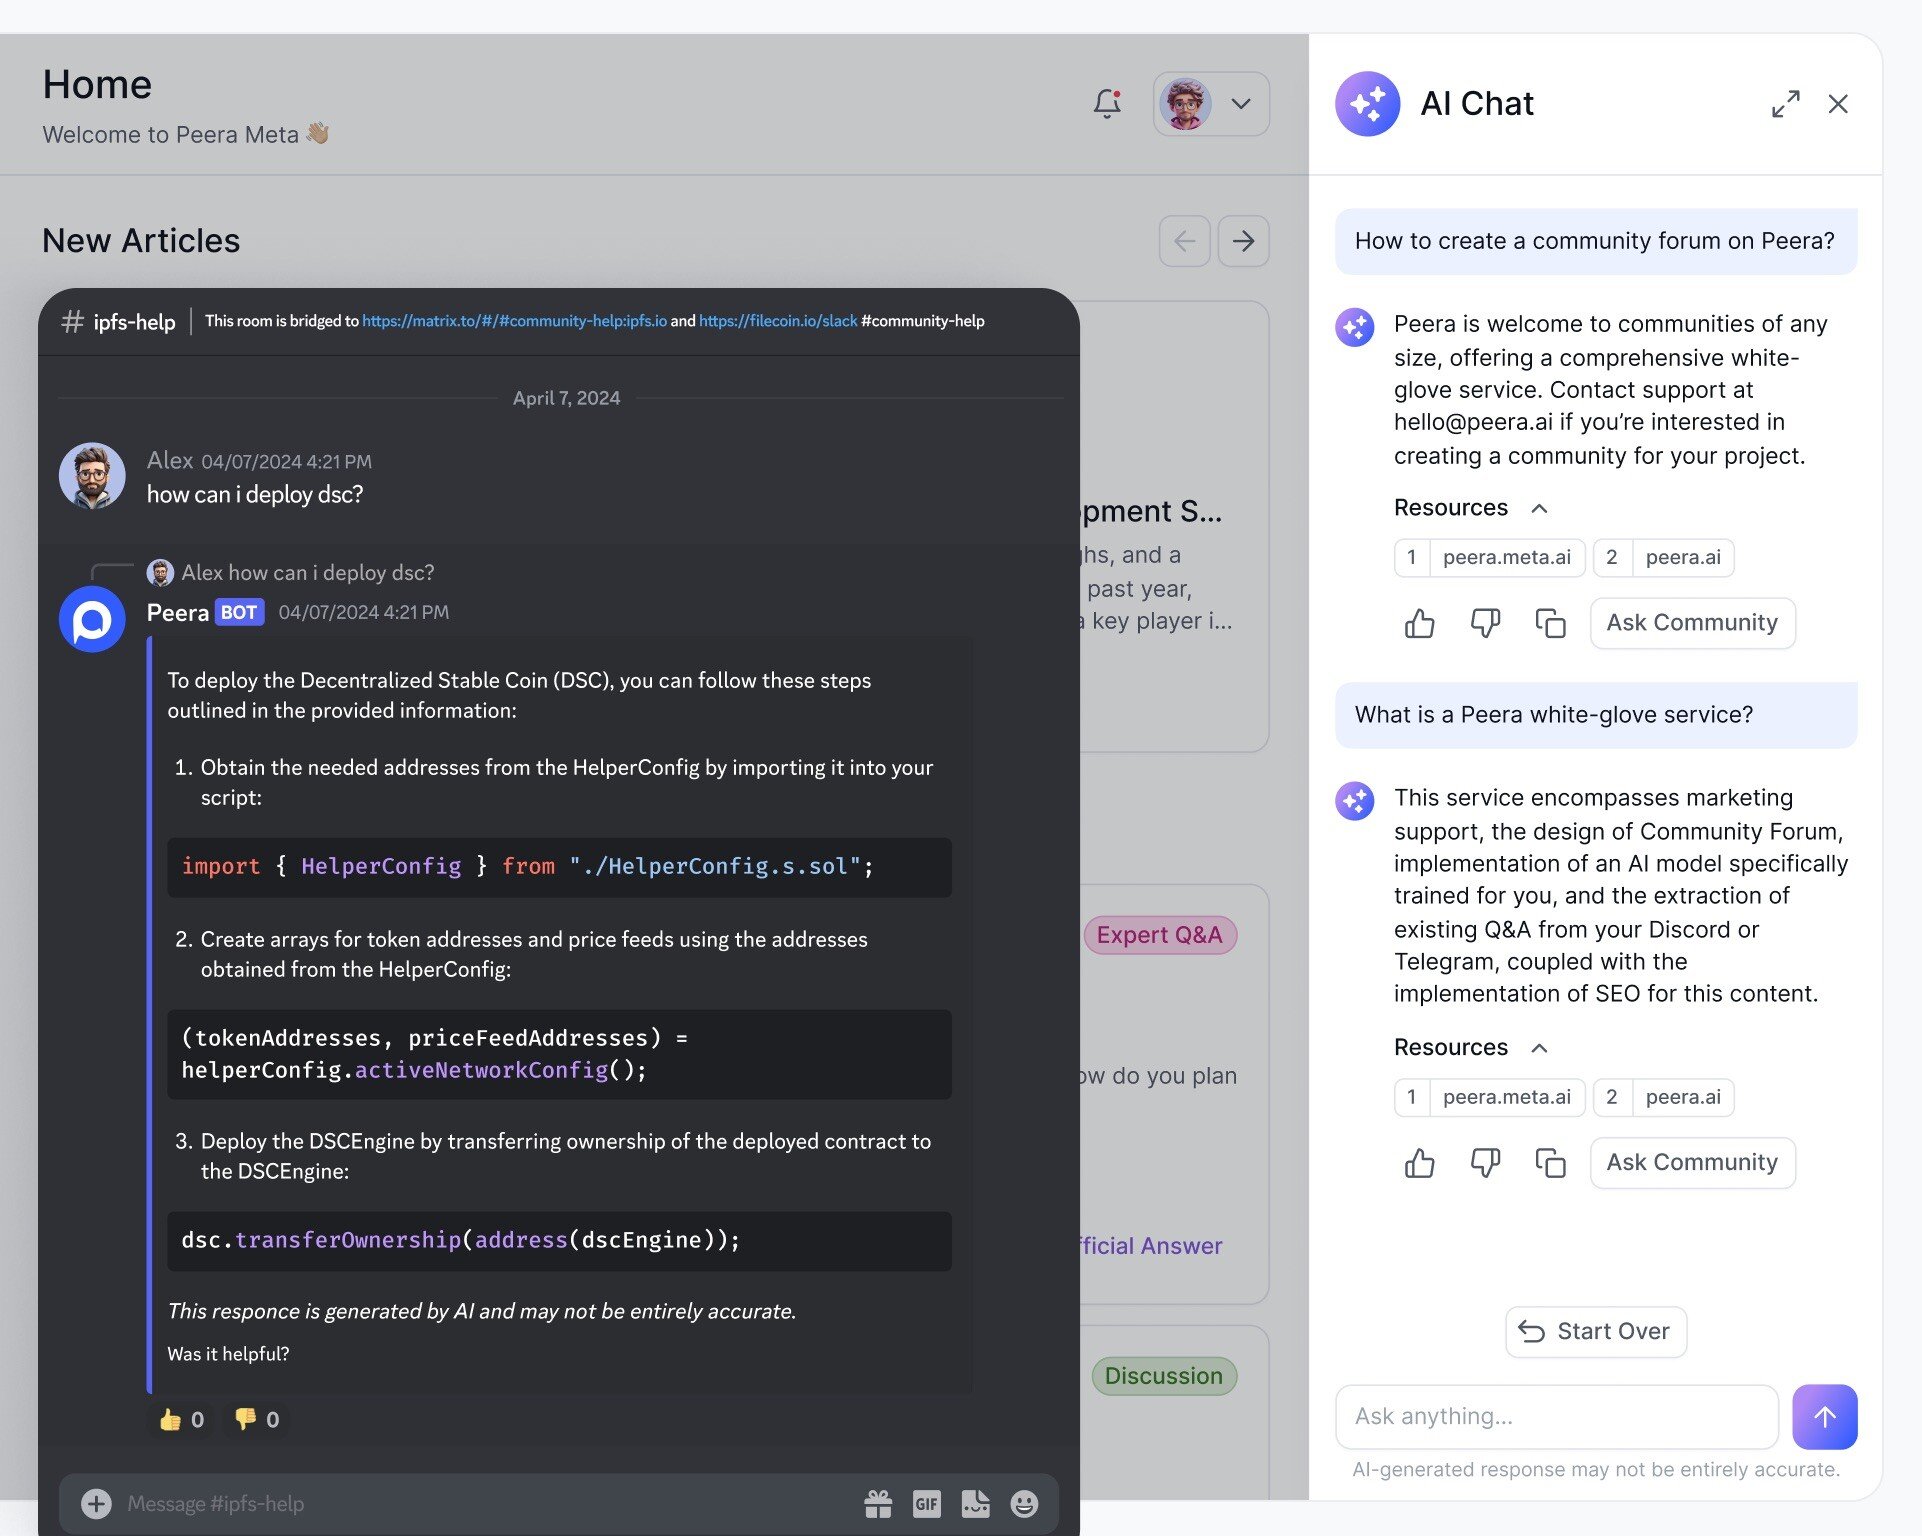Select the ipfs-help channel tab
Viewport: 1922px width, 1536px height.
pyautogui.click(x=118, y=321)
